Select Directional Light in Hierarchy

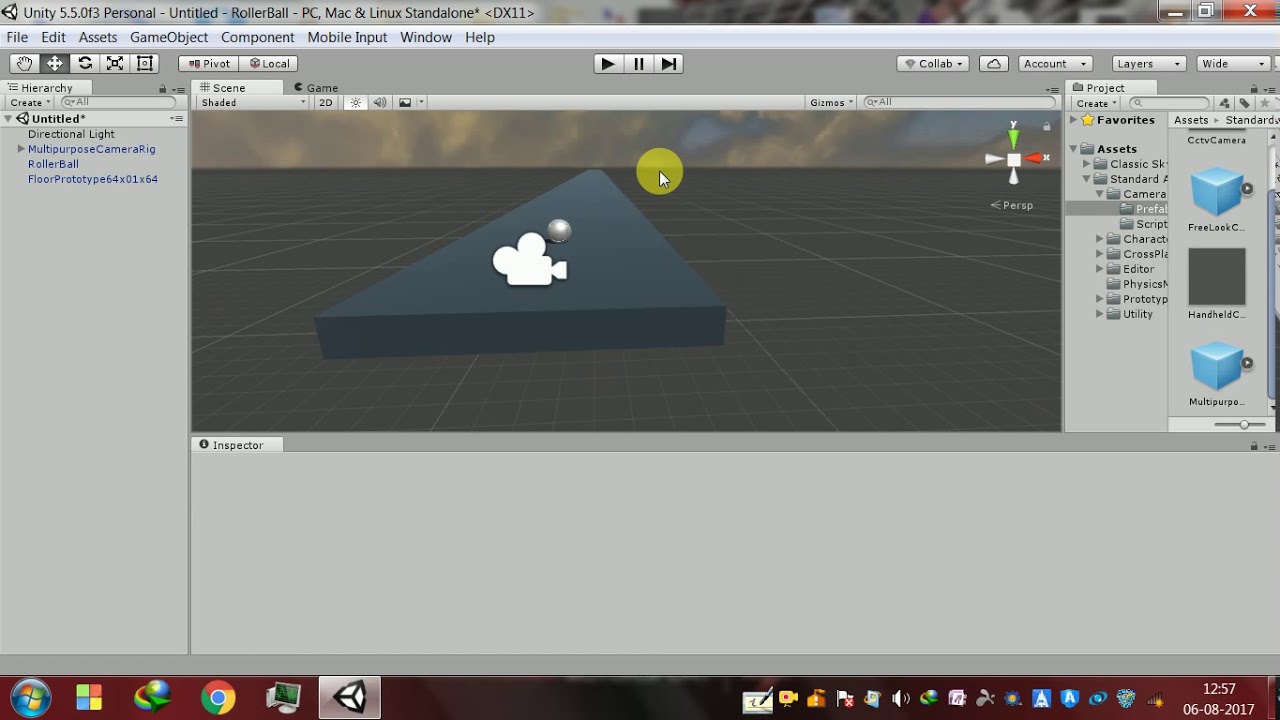tap(71, 134)
